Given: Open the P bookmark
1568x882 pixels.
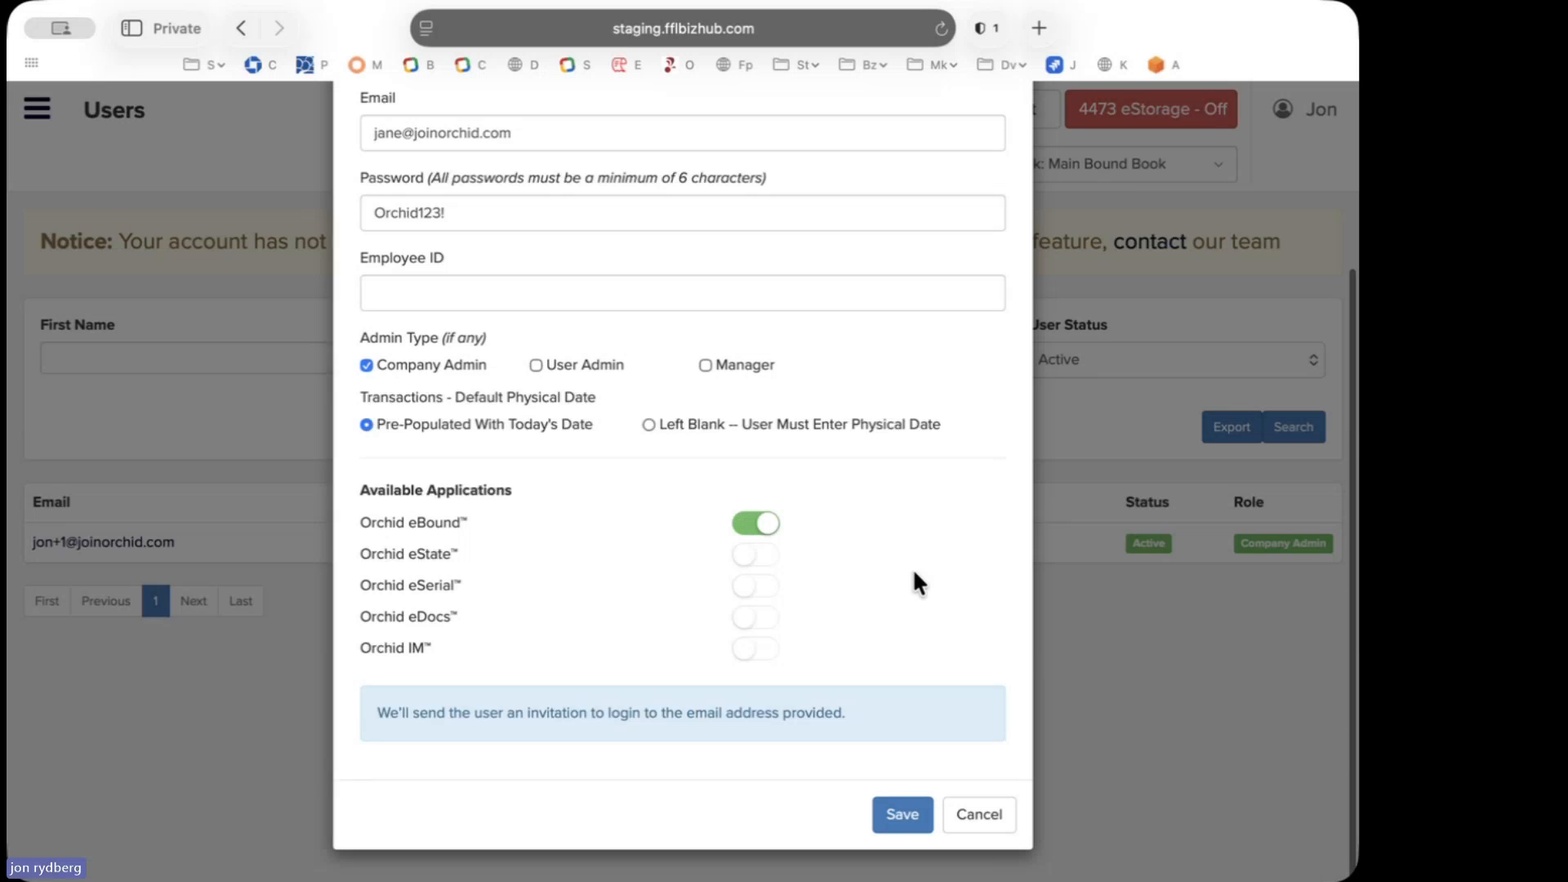Looking at the screenshot, I should (312, 65).
